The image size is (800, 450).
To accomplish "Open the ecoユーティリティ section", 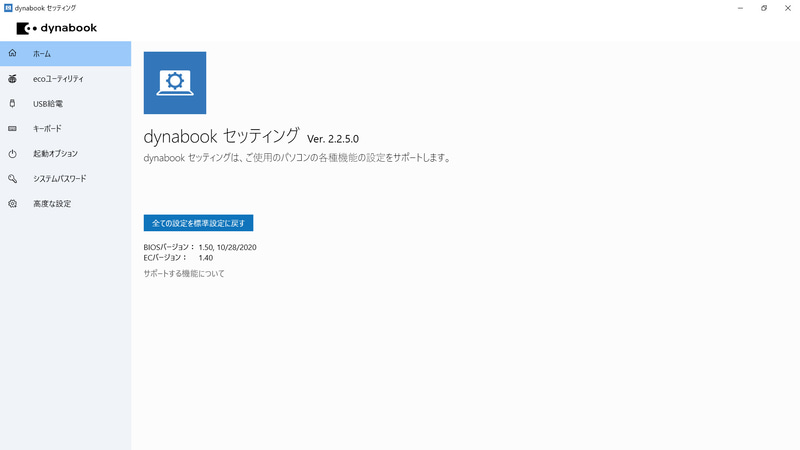I will [65, 79].
